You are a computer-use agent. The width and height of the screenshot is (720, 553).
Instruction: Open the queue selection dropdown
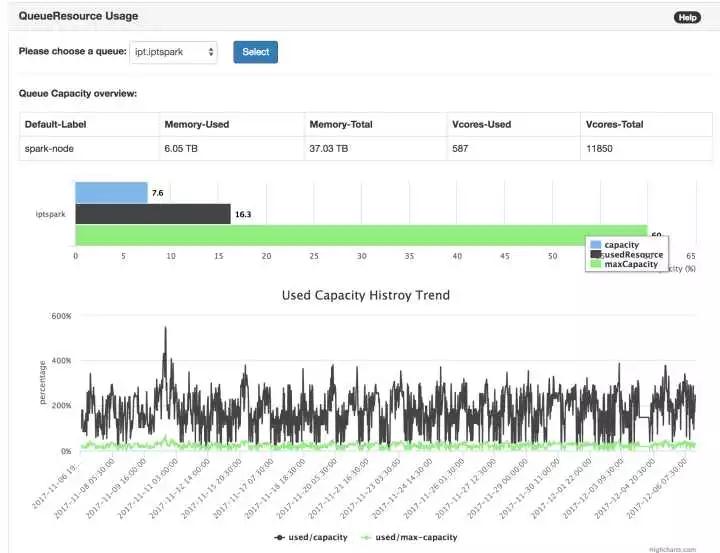click(x=174, y=52)
